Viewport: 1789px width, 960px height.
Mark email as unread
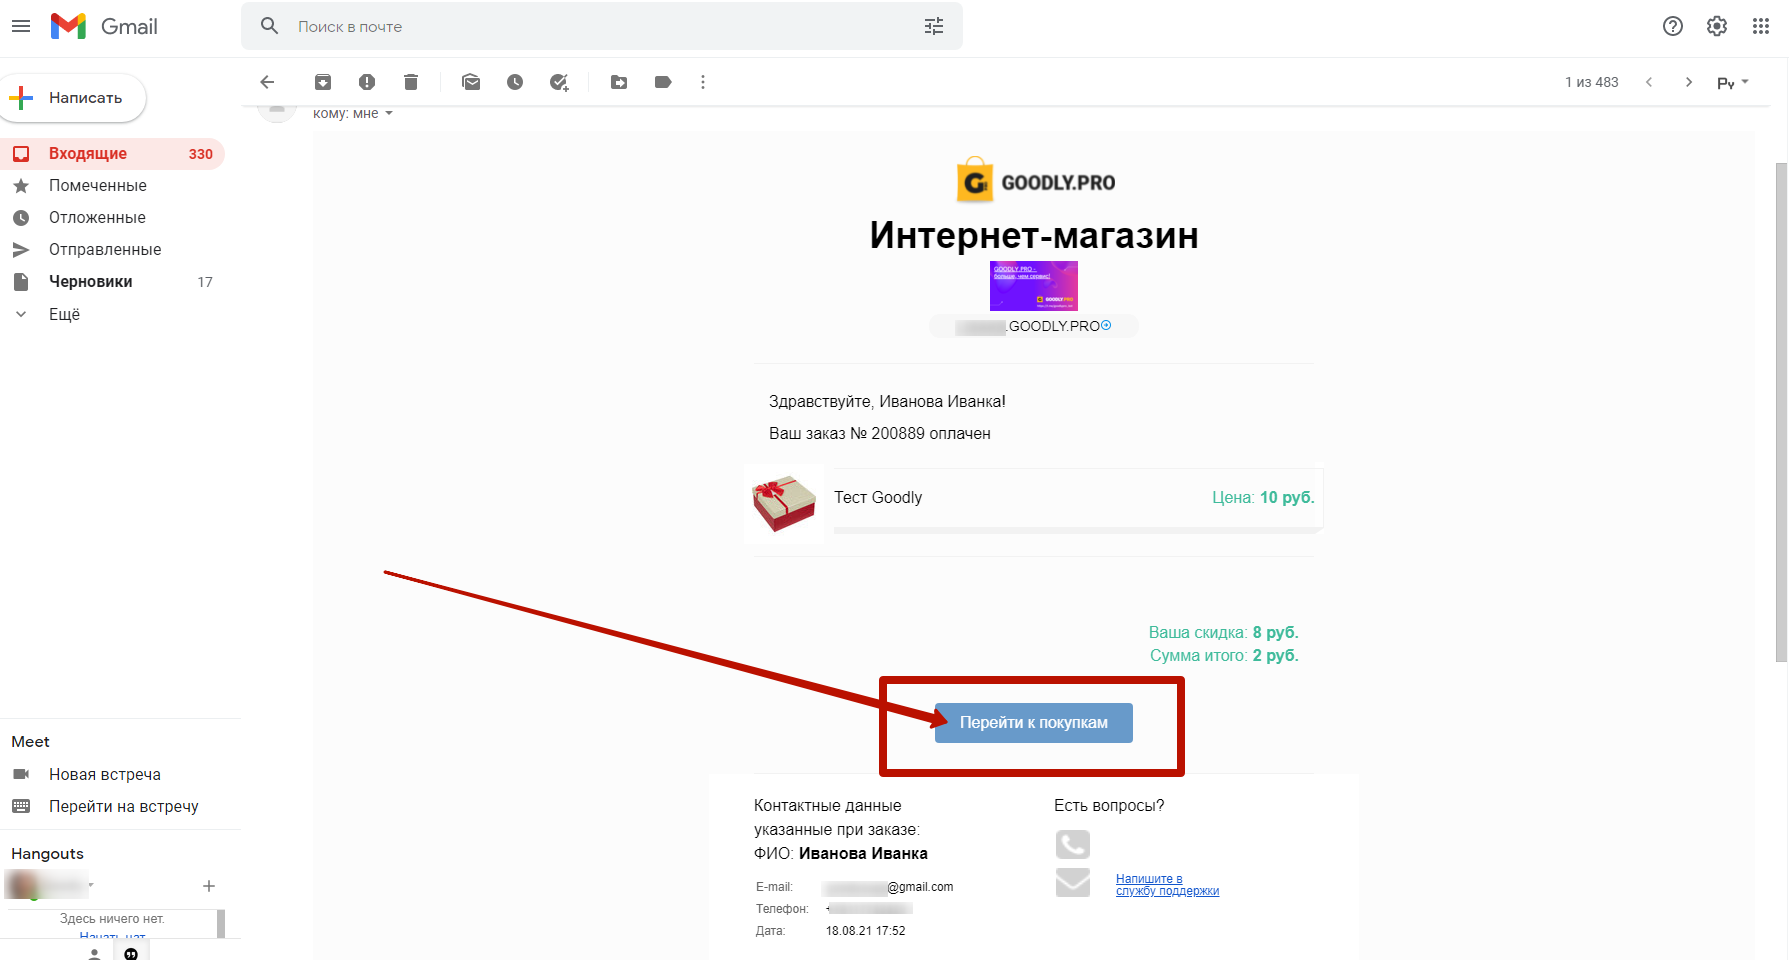point(471,82)
